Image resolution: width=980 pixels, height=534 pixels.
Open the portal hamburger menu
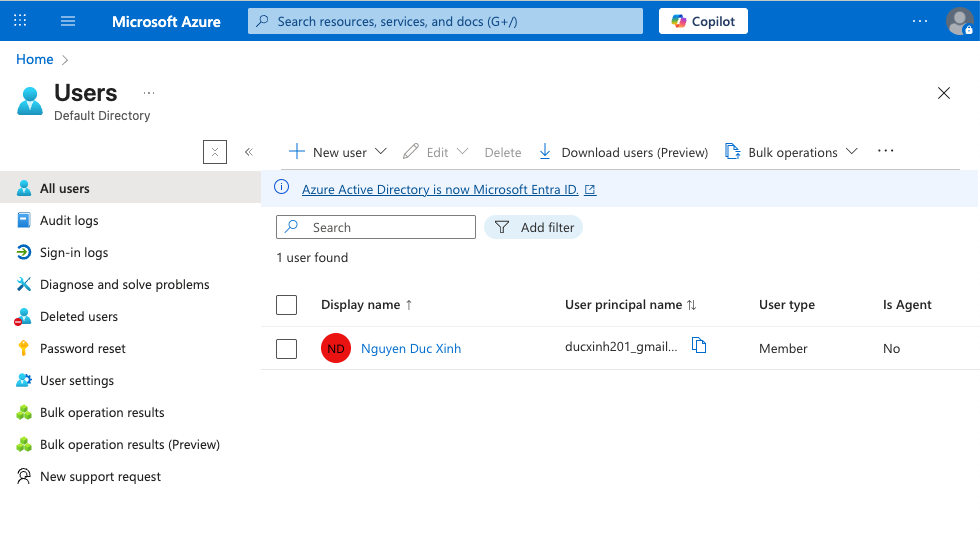click(x=68, y=21)
